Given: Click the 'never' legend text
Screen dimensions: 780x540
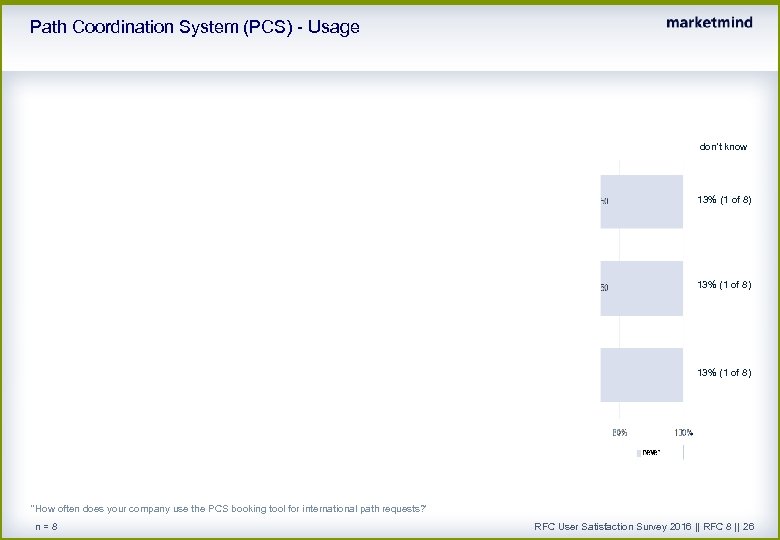Looking at the screenshot, I should pyautogui.click(x=651, y=452).
